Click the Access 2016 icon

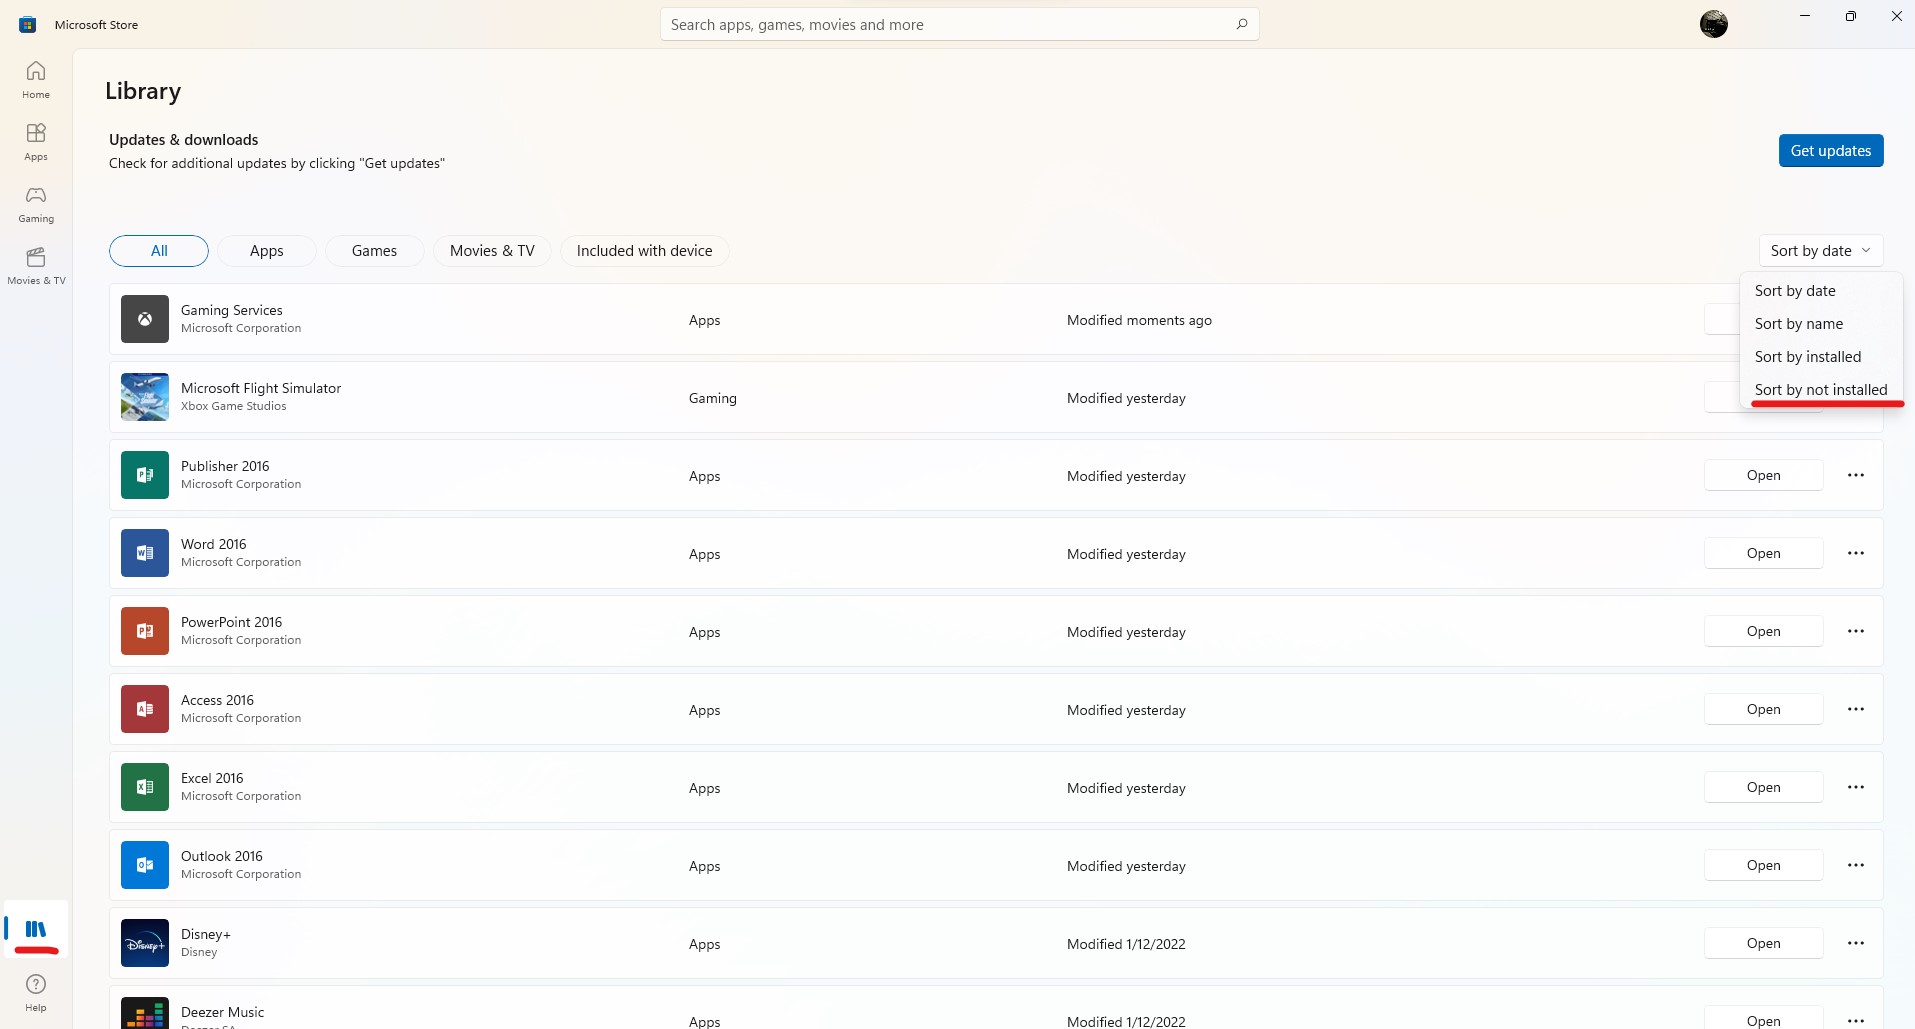(x=145, y=709)
